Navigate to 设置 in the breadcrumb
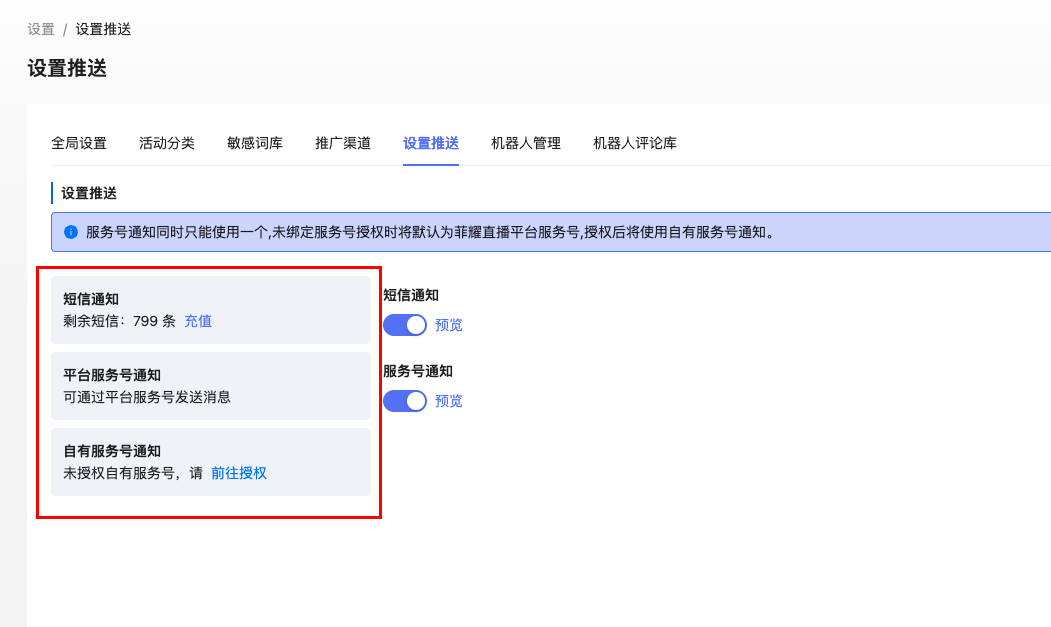Image resolution: width=1051 pixels, height=627 pixels. tap(41, 29)
